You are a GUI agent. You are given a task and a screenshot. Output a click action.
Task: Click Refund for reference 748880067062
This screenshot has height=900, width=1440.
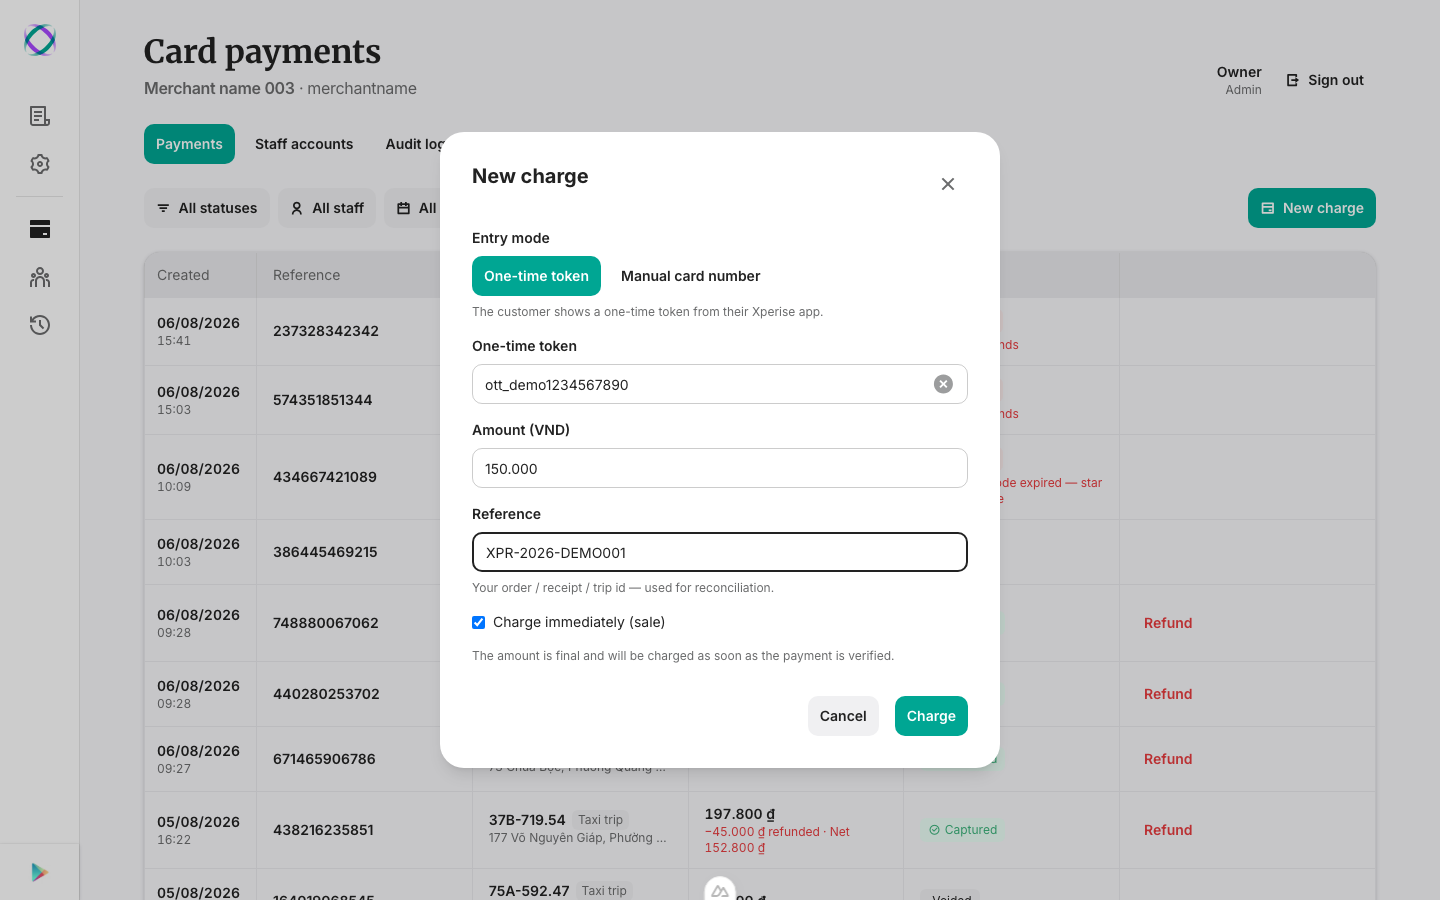[x=1168, y=623]
